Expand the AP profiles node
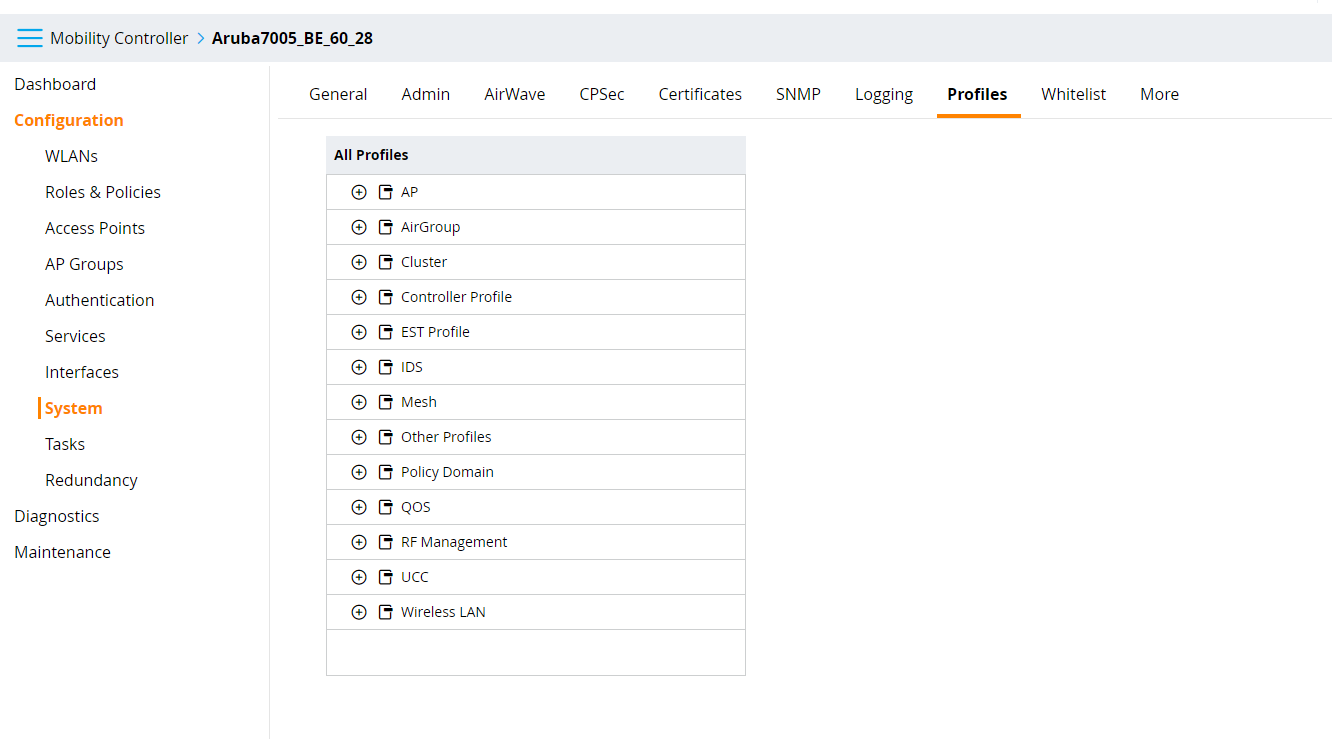 [359, 192]
